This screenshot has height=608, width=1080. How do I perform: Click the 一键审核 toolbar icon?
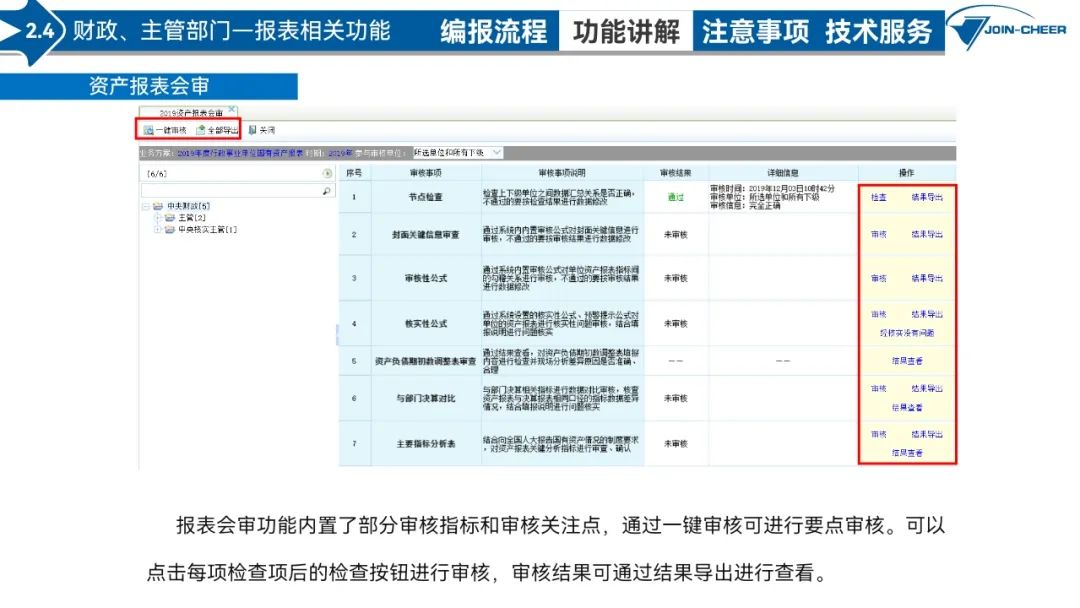click(149, 130)
